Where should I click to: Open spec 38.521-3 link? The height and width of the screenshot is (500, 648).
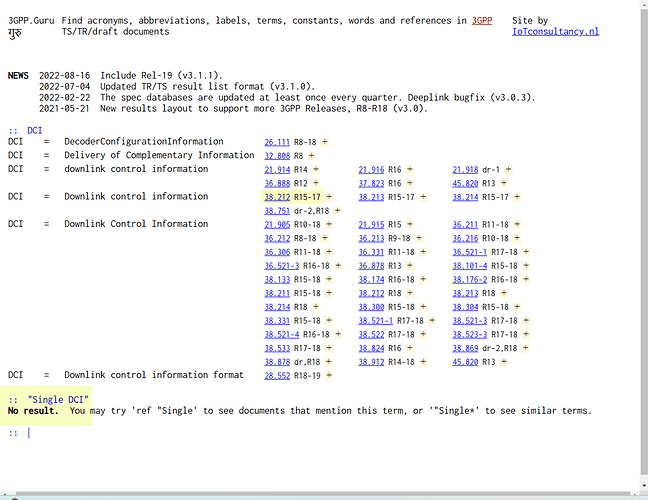pos(469,321)
